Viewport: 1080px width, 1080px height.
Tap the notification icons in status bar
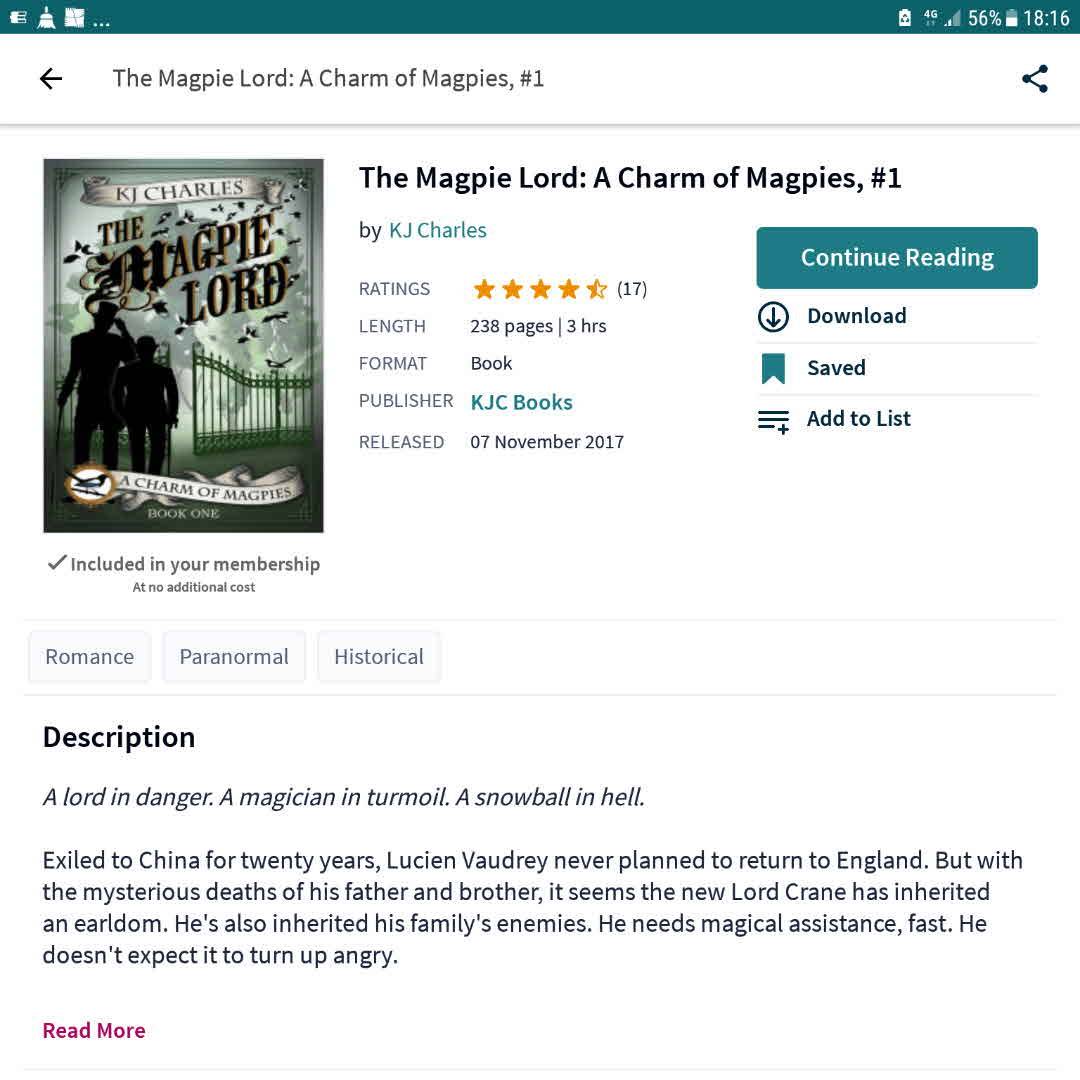tap(60, 18)
